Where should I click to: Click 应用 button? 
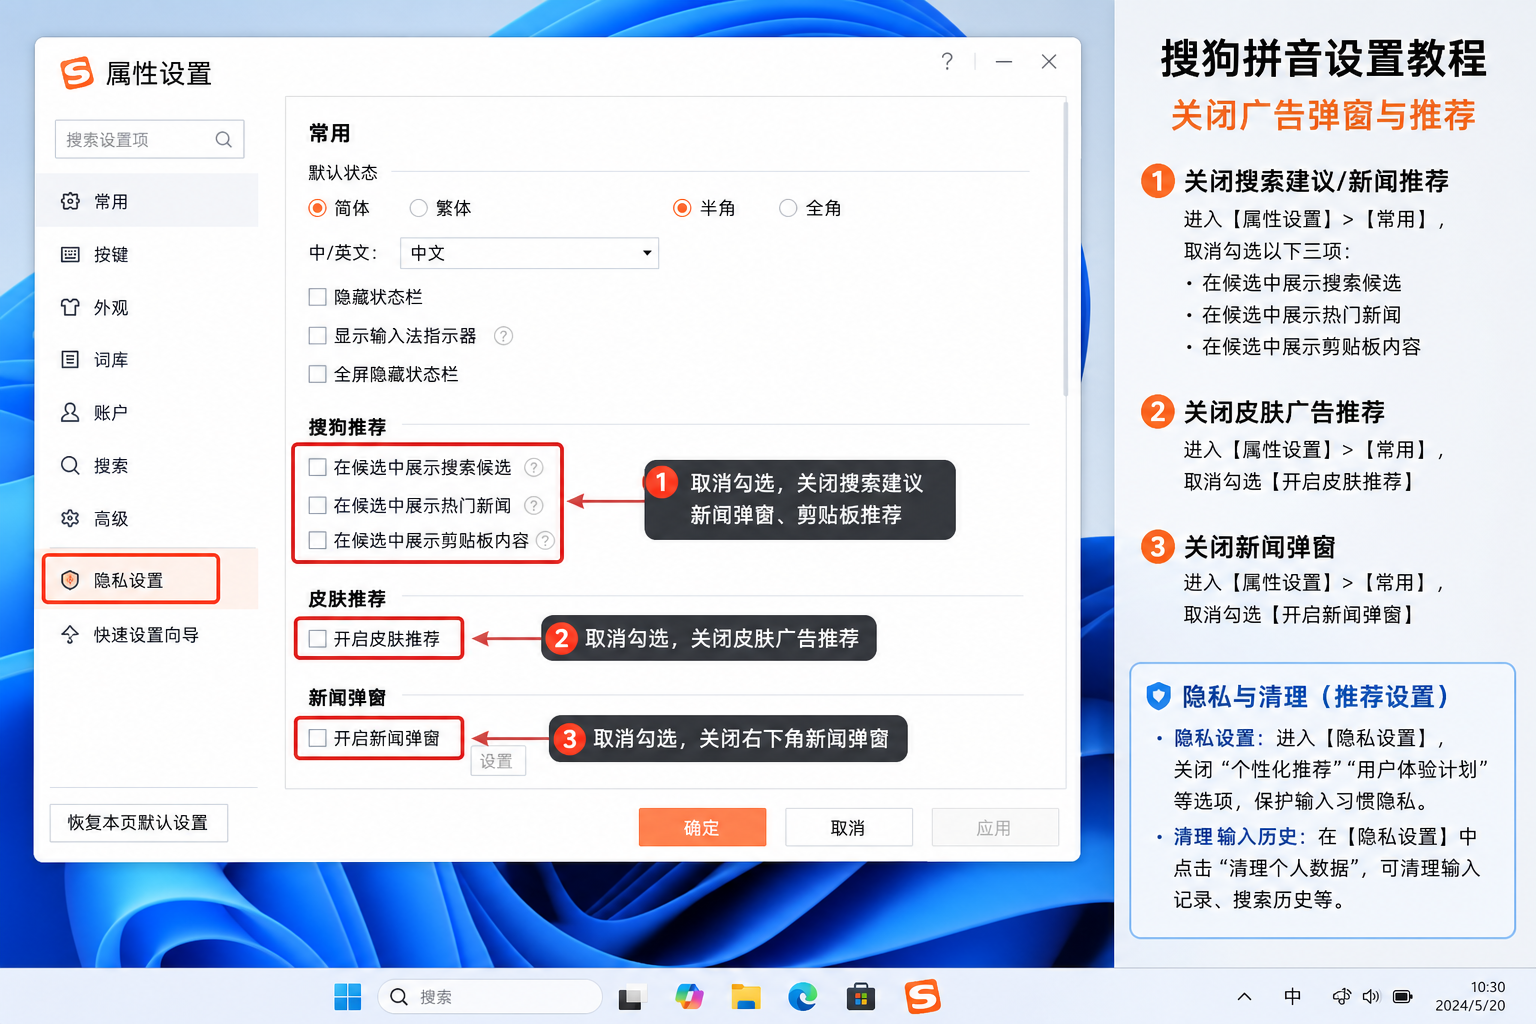pos(995,827)
